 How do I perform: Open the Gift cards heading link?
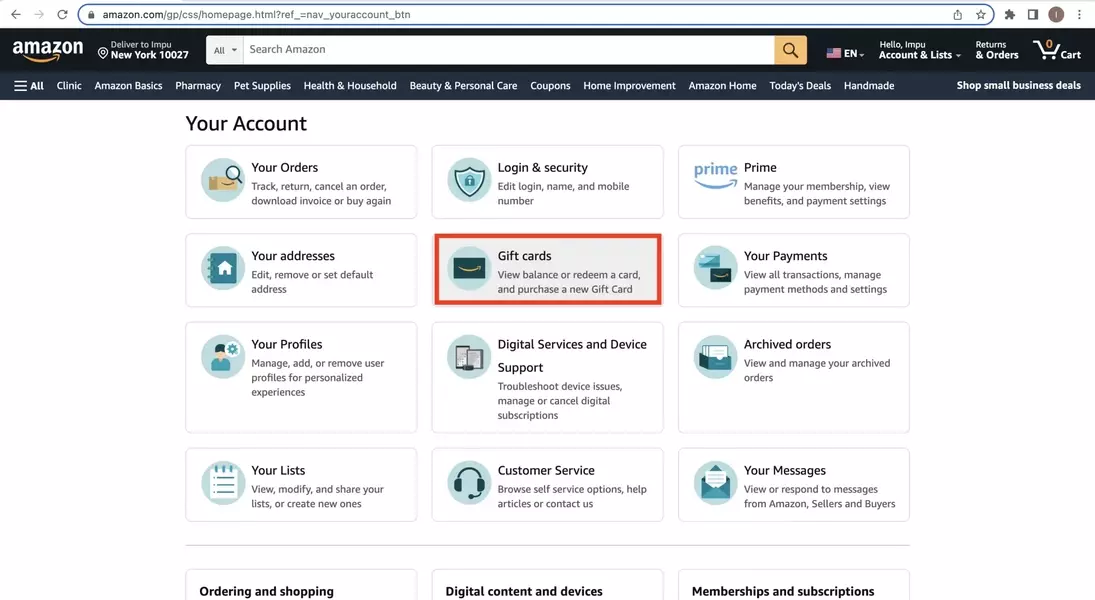tap(524, 256)
